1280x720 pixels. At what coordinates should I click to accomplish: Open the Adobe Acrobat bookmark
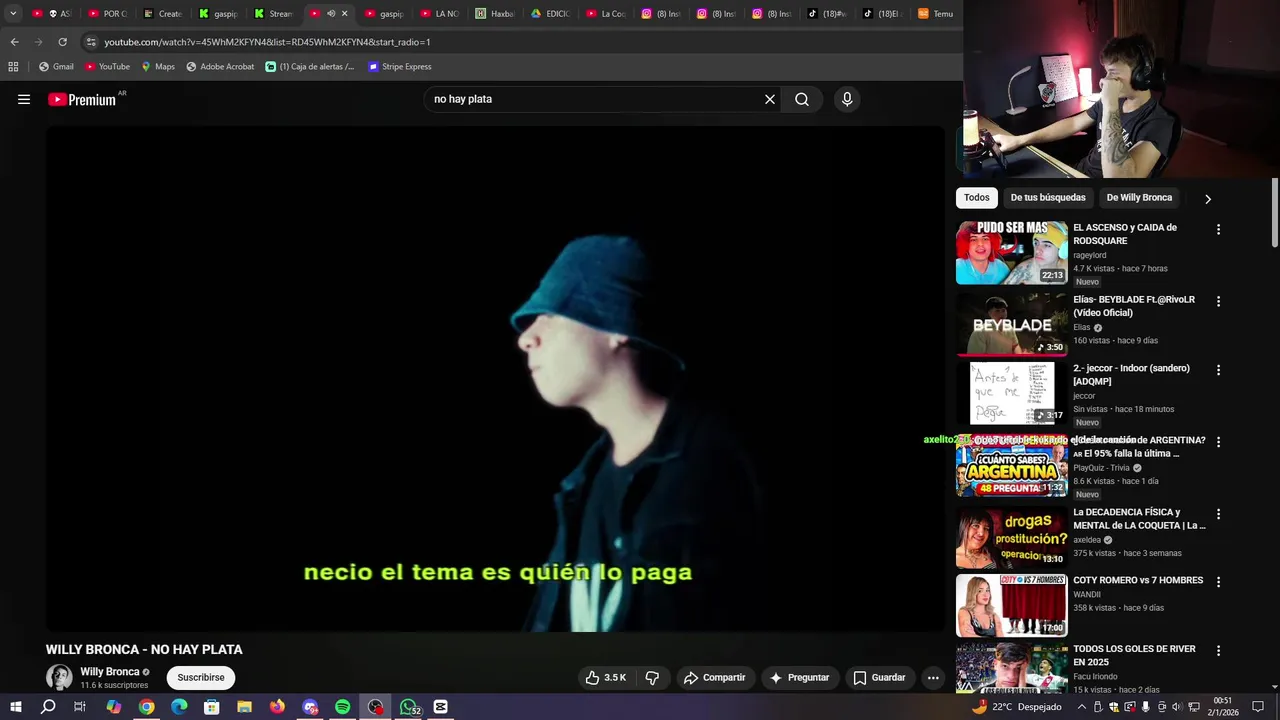[x=220, y=67]
